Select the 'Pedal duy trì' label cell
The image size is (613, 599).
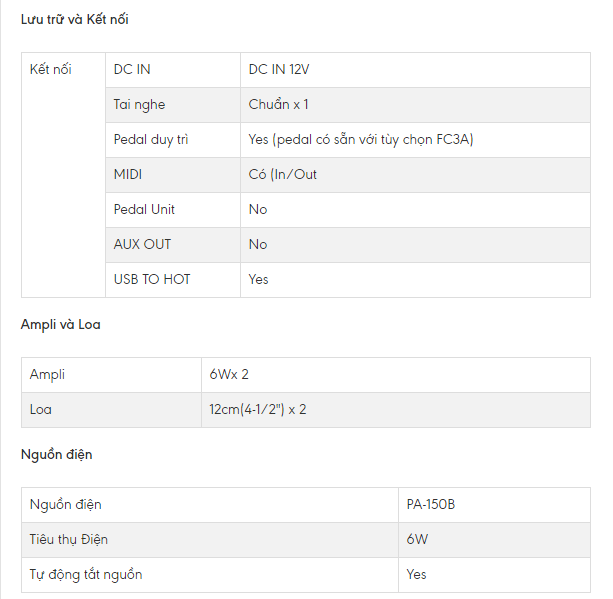click(150, 140)
